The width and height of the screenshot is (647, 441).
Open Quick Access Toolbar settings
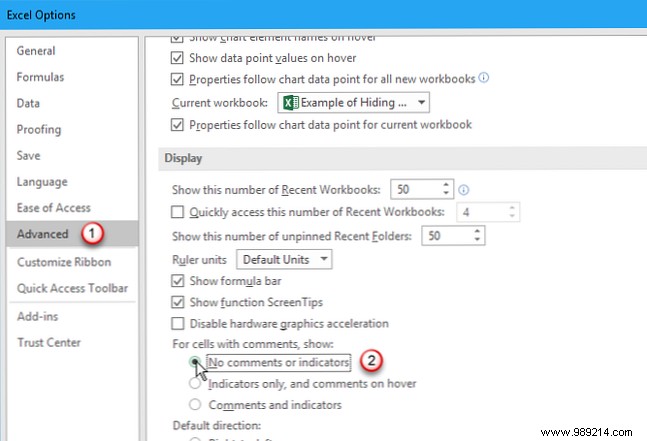point(73,288)
